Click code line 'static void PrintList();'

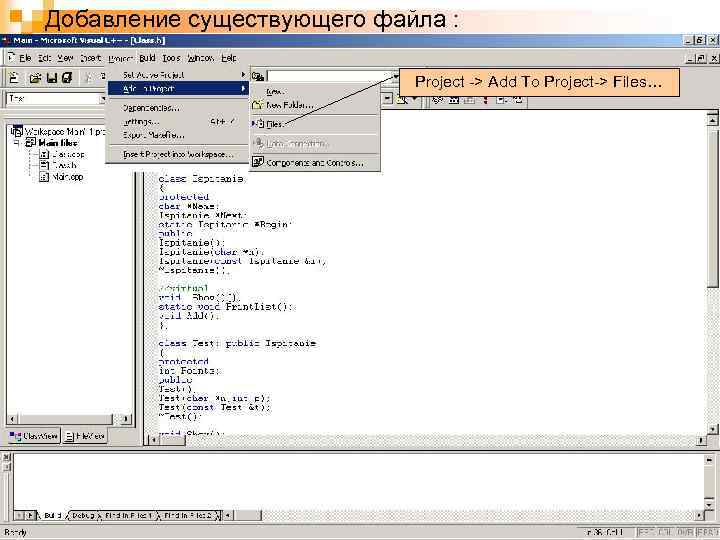pyautogui.click(x=227, y=306)
